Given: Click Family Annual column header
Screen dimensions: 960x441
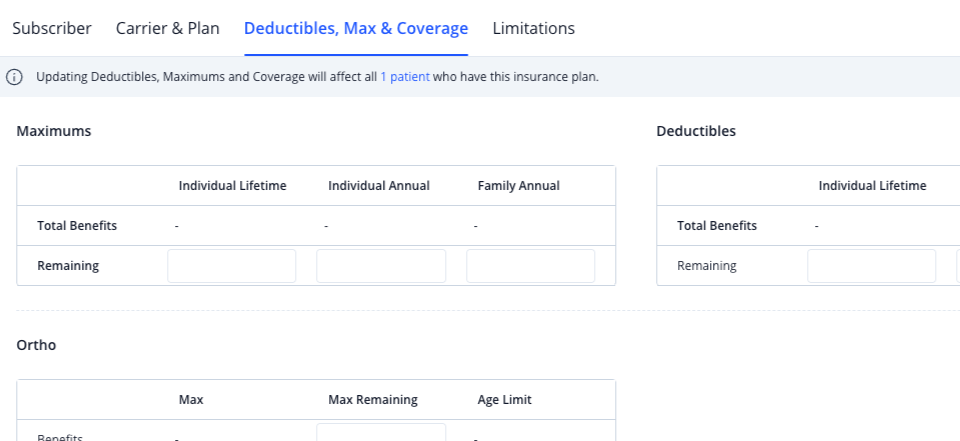Looking at the screenshot, I should click(519, 186).
